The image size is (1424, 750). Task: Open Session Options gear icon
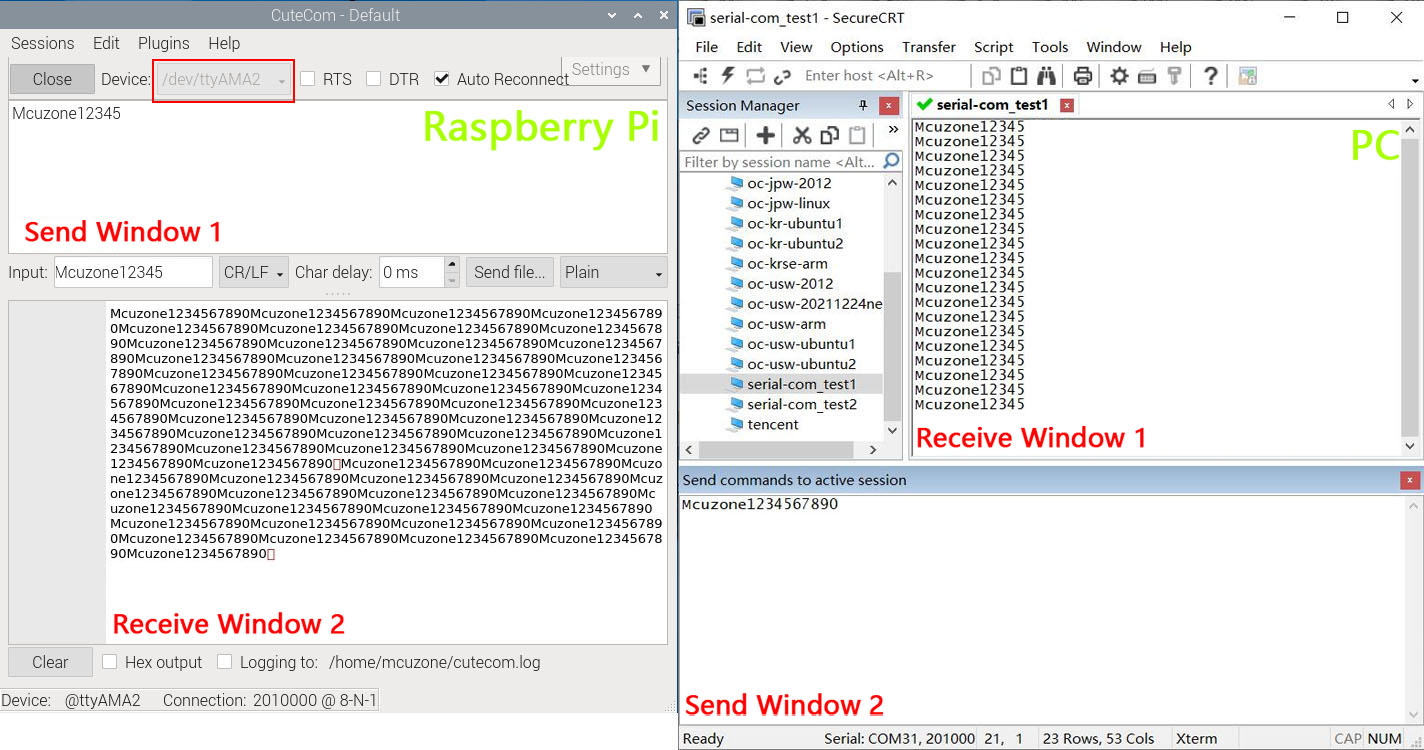click(1119, 76)
